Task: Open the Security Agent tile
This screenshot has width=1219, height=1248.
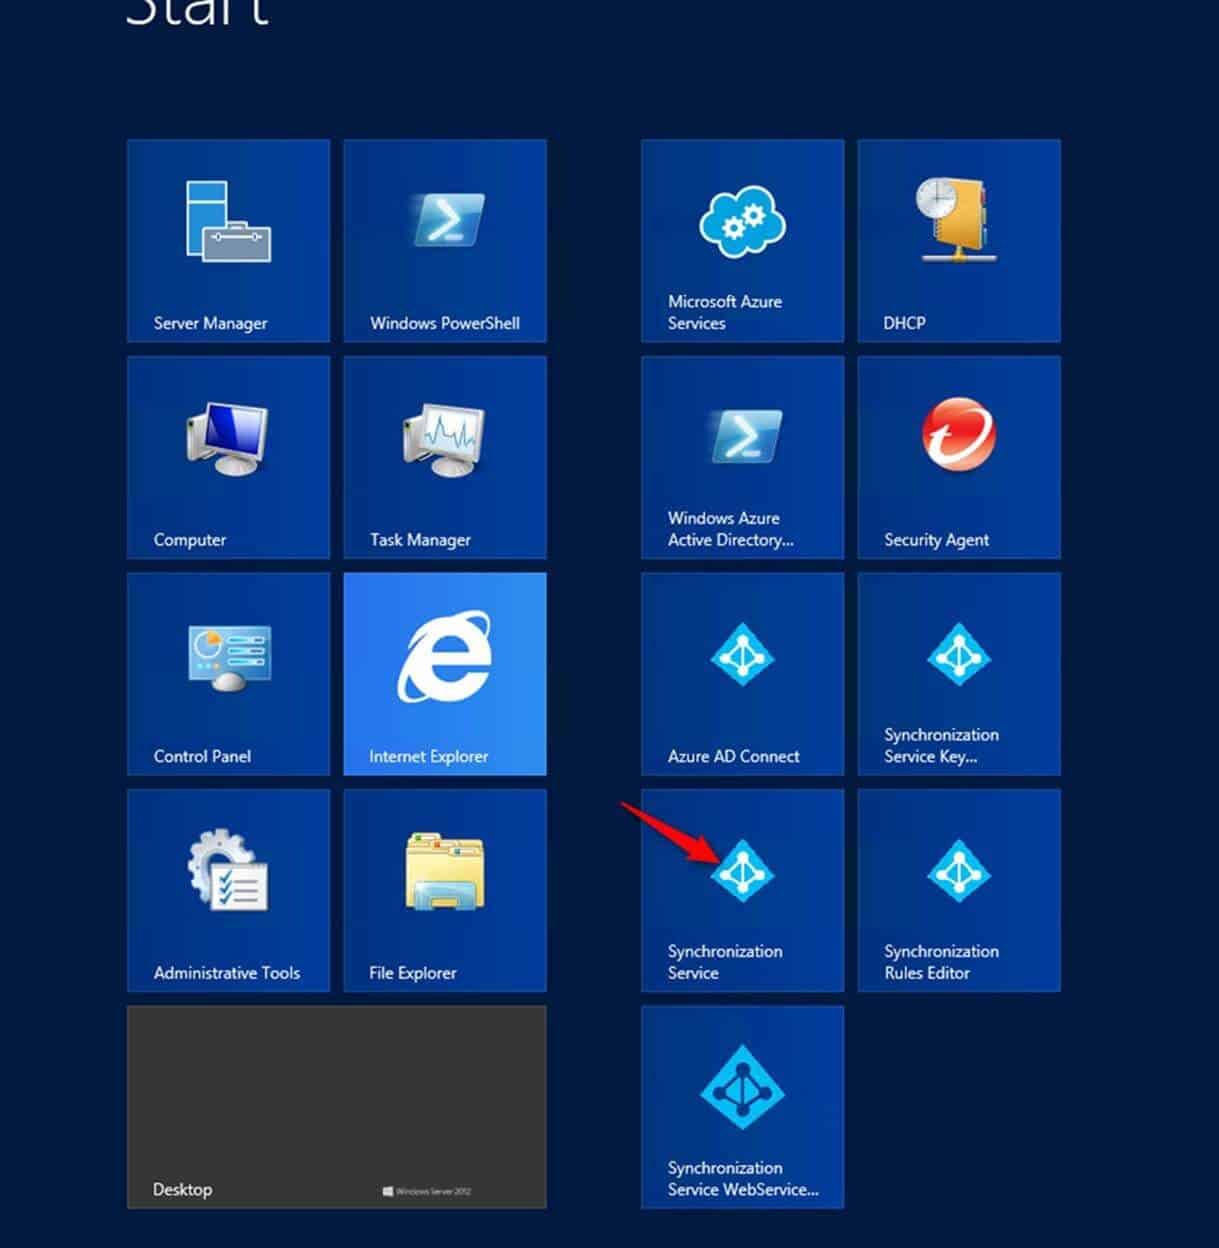Action: click(x=959, y=457)
